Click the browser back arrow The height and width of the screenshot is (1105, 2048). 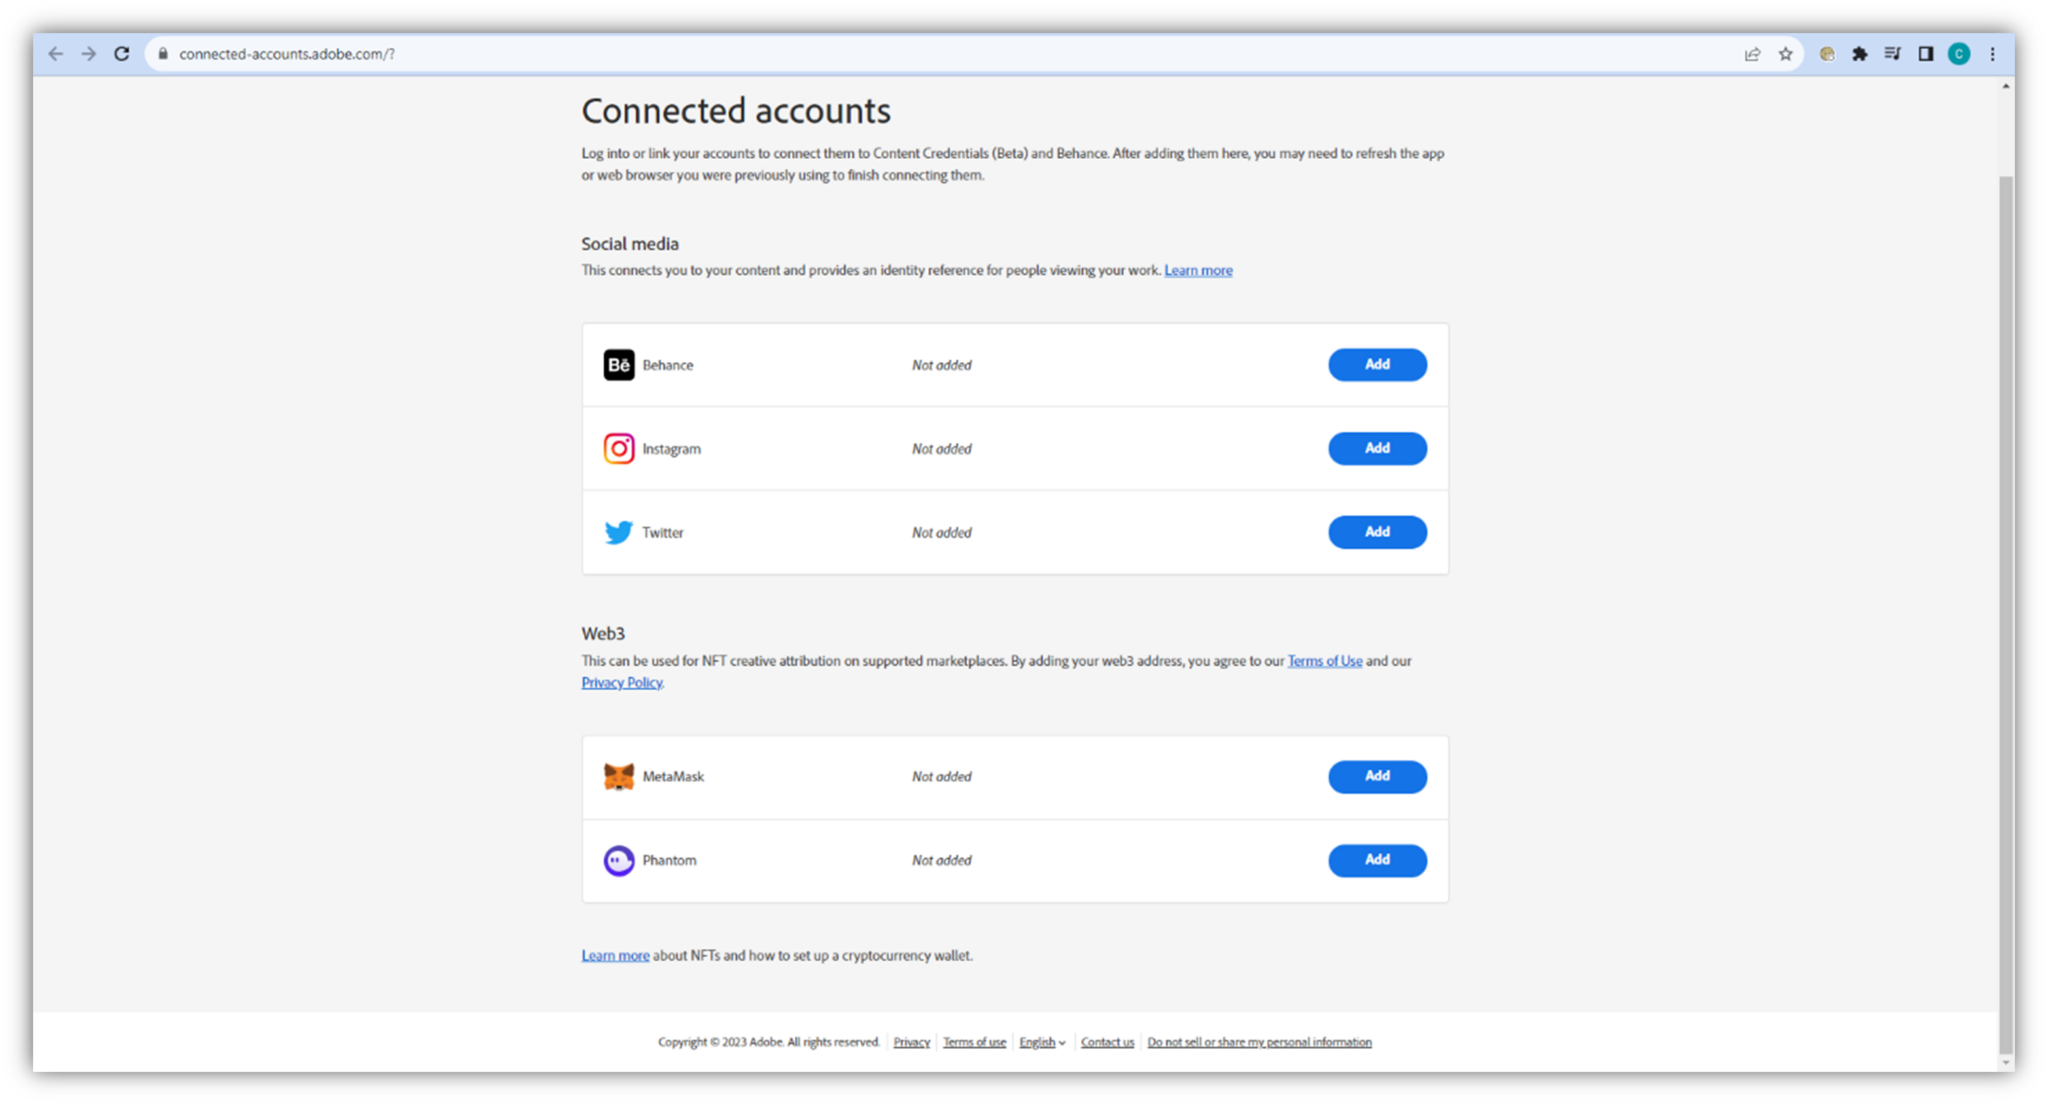pos(56,54)
